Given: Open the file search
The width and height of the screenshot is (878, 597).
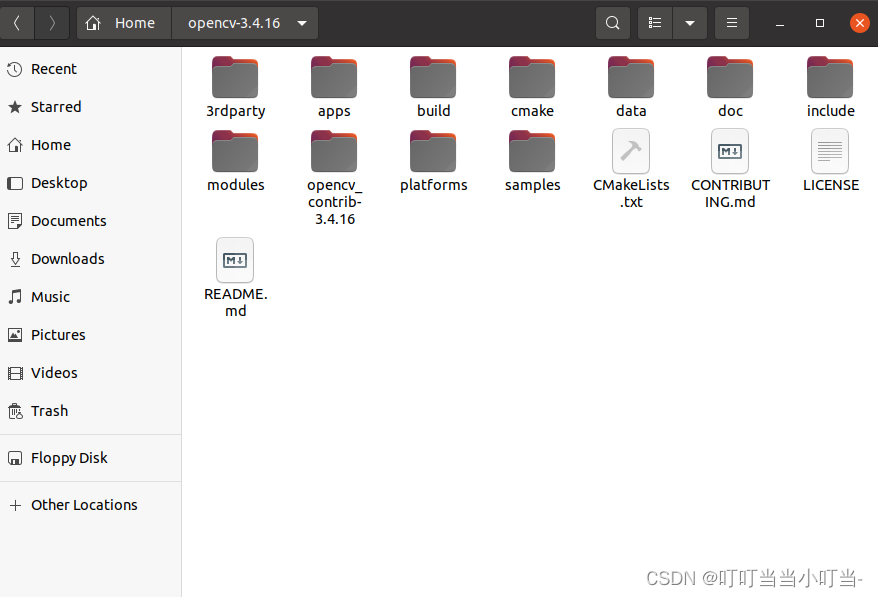Looking at the screenshot, I should [x=613, y=23].
